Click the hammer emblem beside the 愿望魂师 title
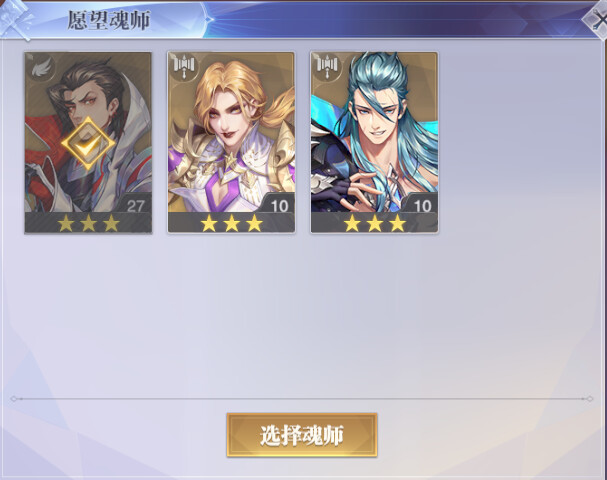The width and height of the screenshot is (607, 480). [x=15, y=20]
